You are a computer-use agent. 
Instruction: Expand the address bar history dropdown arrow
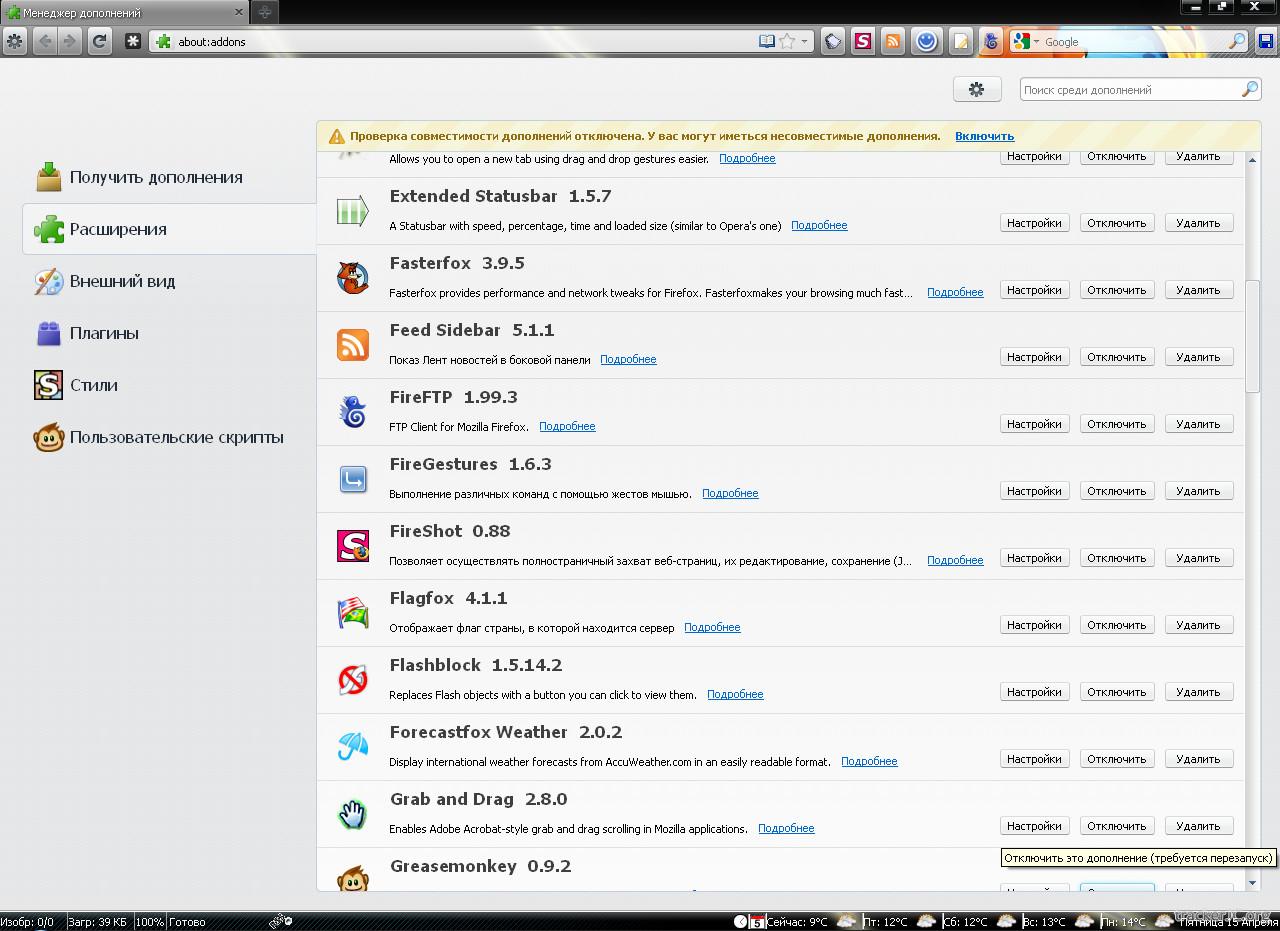click(804, 42)
